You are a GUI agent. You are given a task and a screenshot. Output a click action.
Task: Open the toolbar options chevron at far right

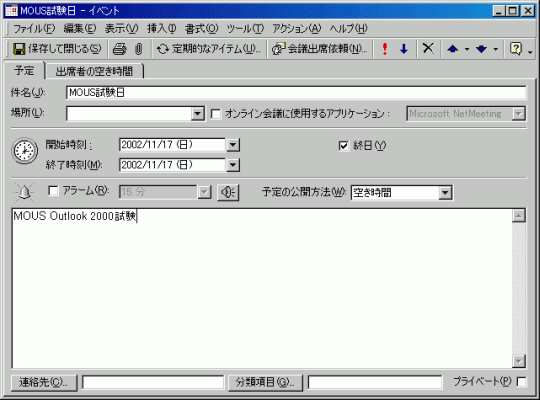[530, 52]
